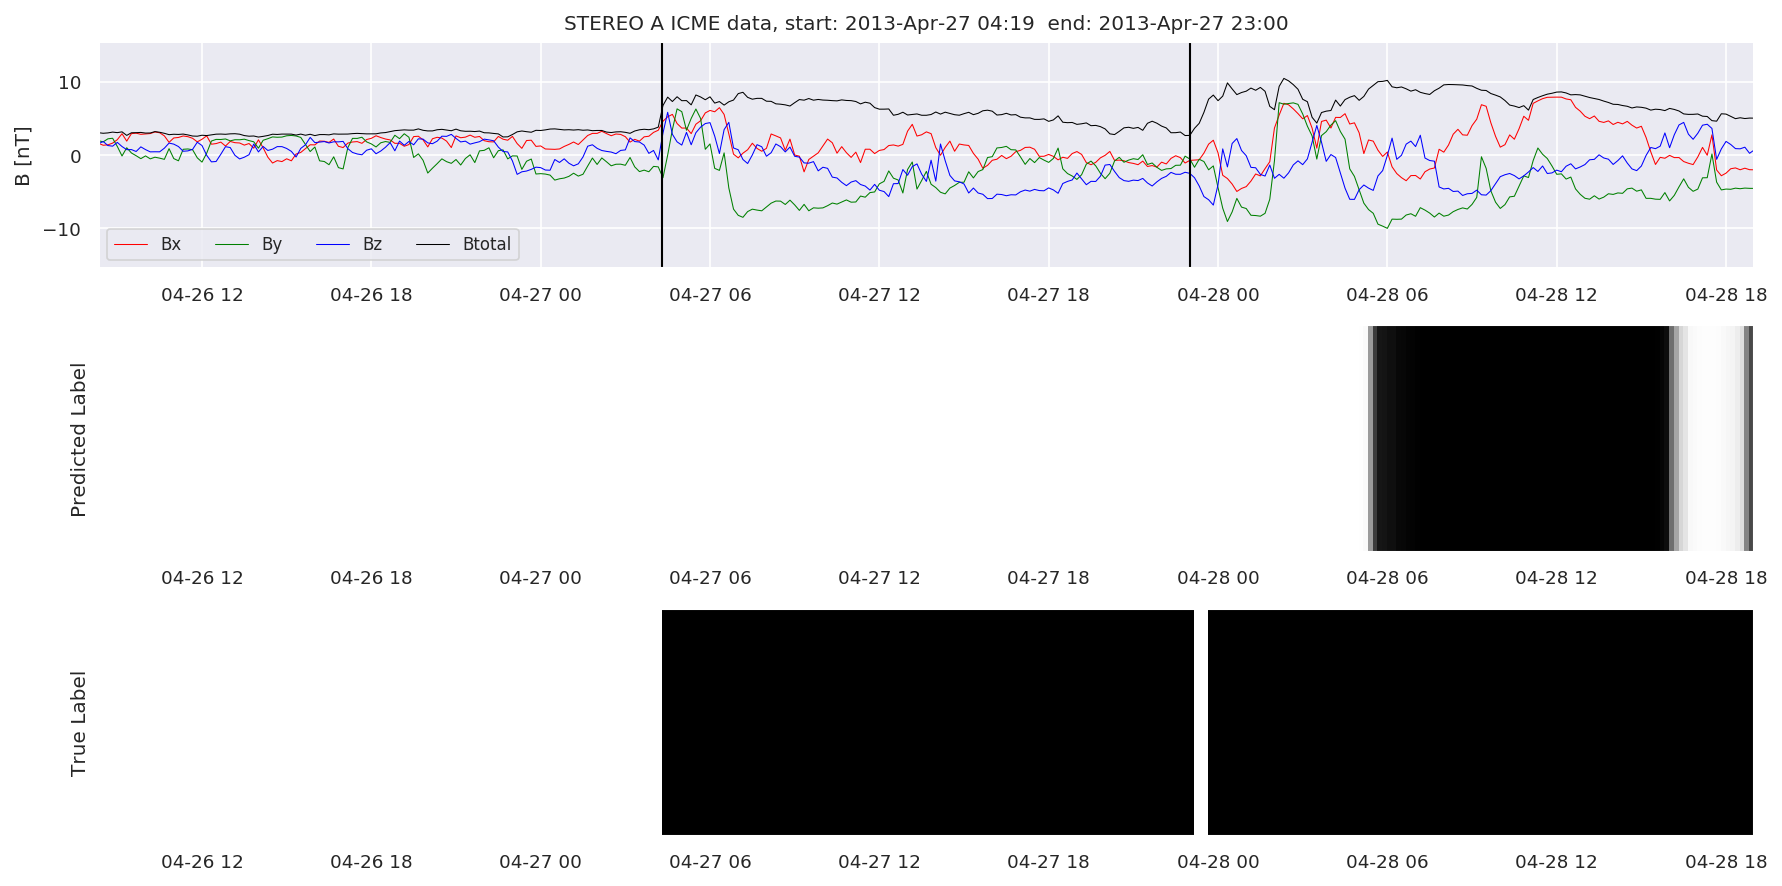This screenshot has width=1782, height=886.
Task: Click the second vertical marker line near 04-27 23
Action: (1190, 155)
